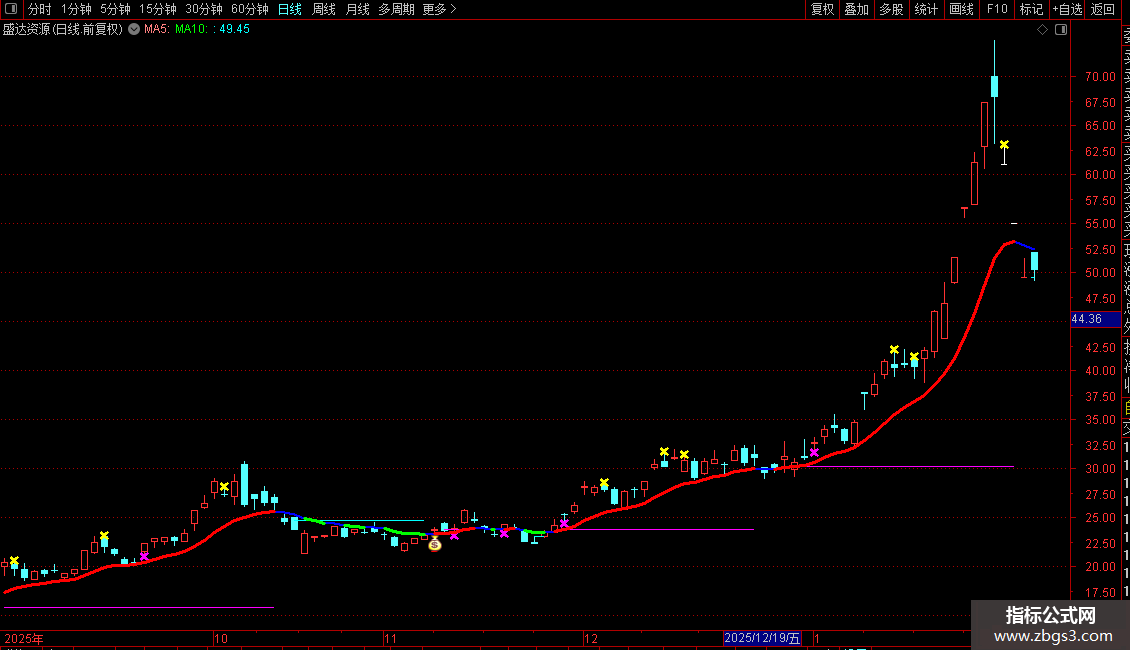This screenshot has width=1130, height=650.
Task: Click the diamond icon at chart top-right
Action: 1042,30
